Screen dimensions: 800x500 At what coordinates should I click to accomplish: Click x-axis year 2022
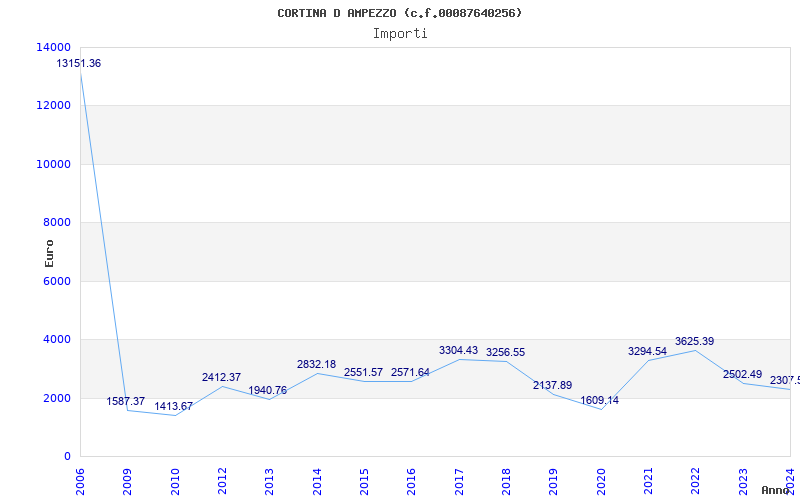(696, 482)
